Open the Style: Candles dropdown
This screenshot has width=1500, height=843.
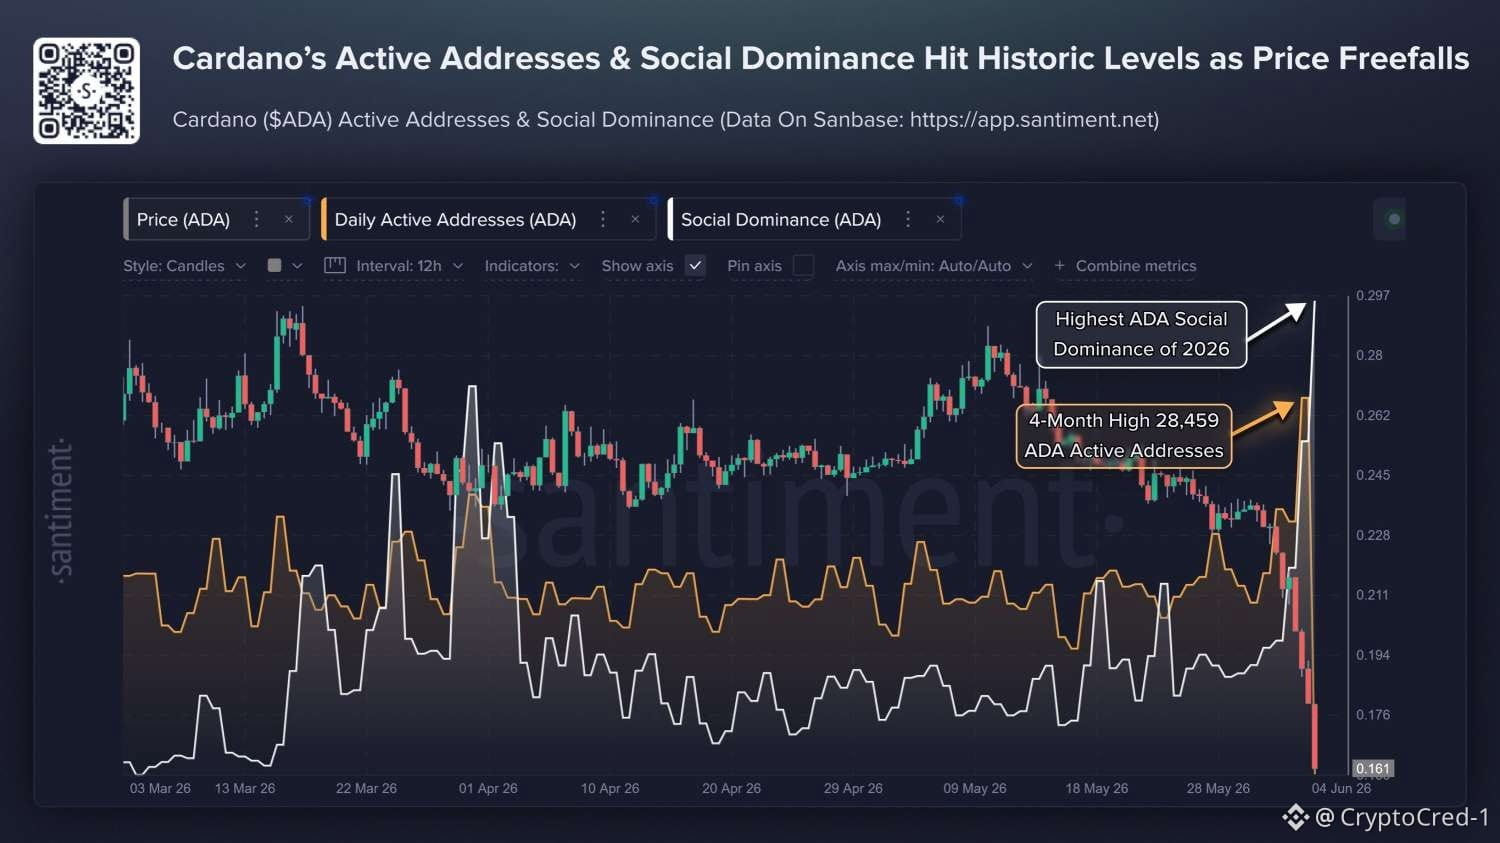click(184, 266)
